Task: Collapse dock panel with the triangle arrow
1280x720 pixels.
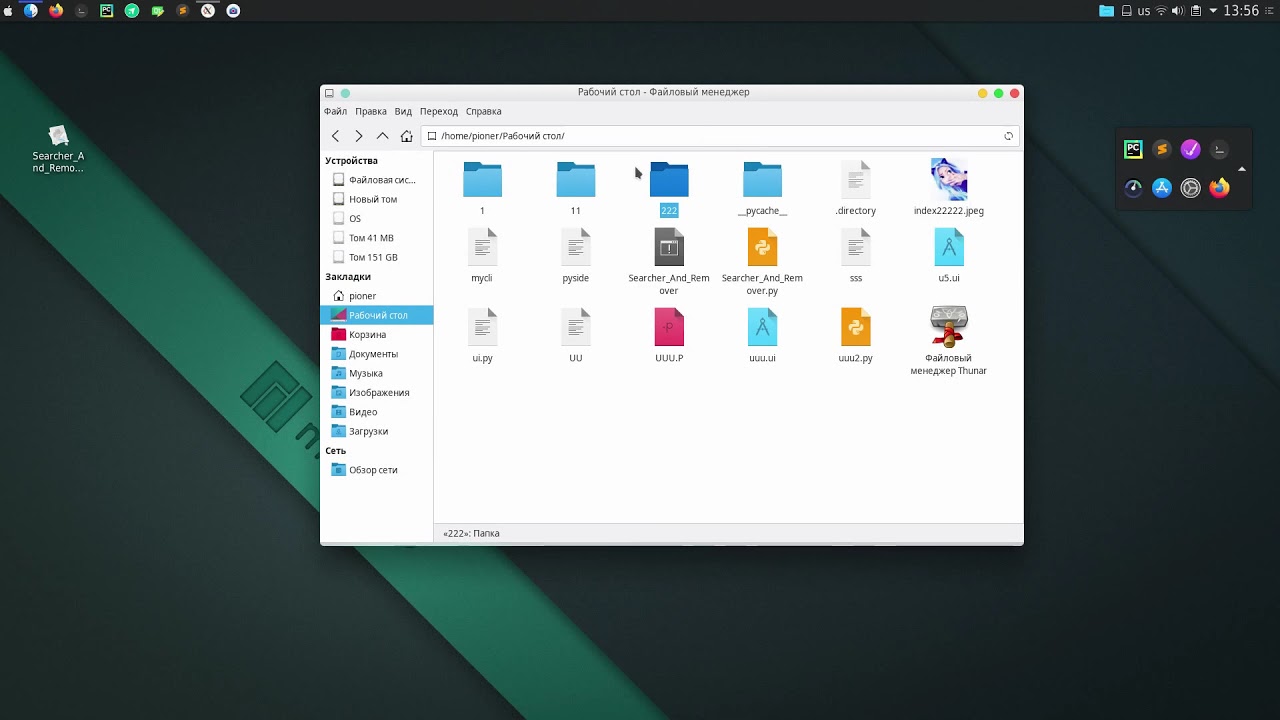Action: (x=1242, y=168)
